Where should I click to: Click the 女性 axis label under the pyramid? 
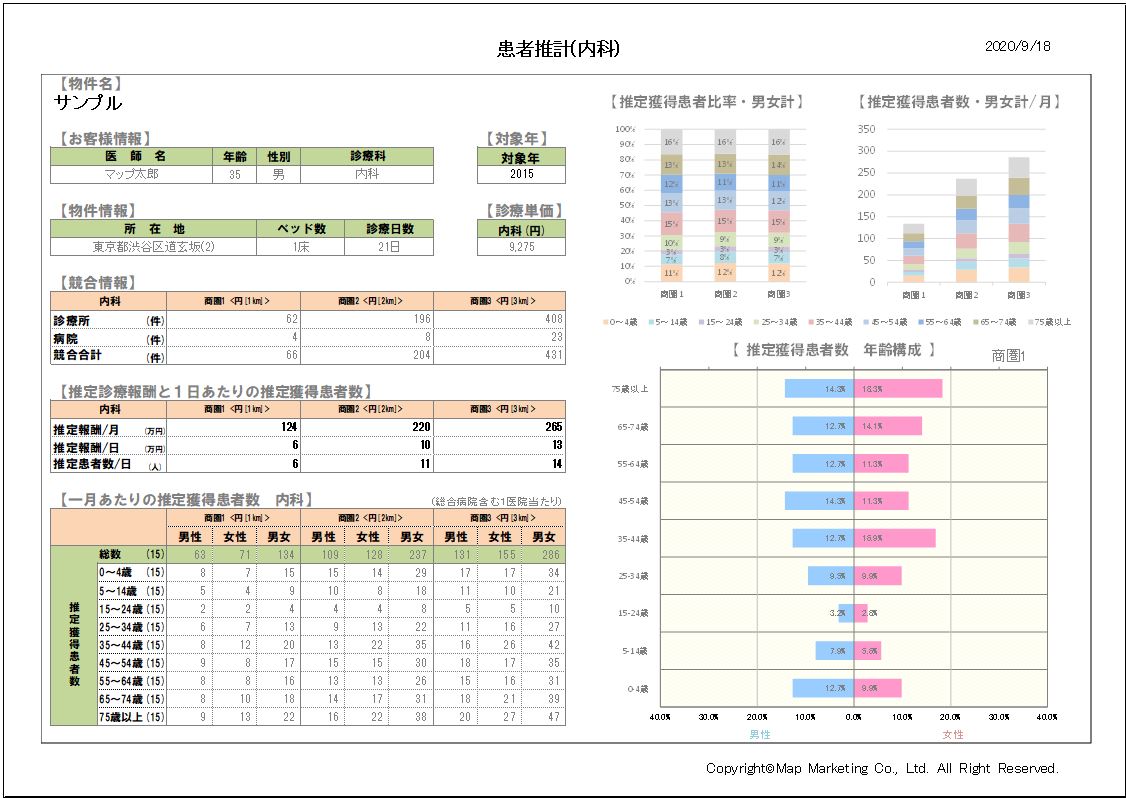(953, 734)
